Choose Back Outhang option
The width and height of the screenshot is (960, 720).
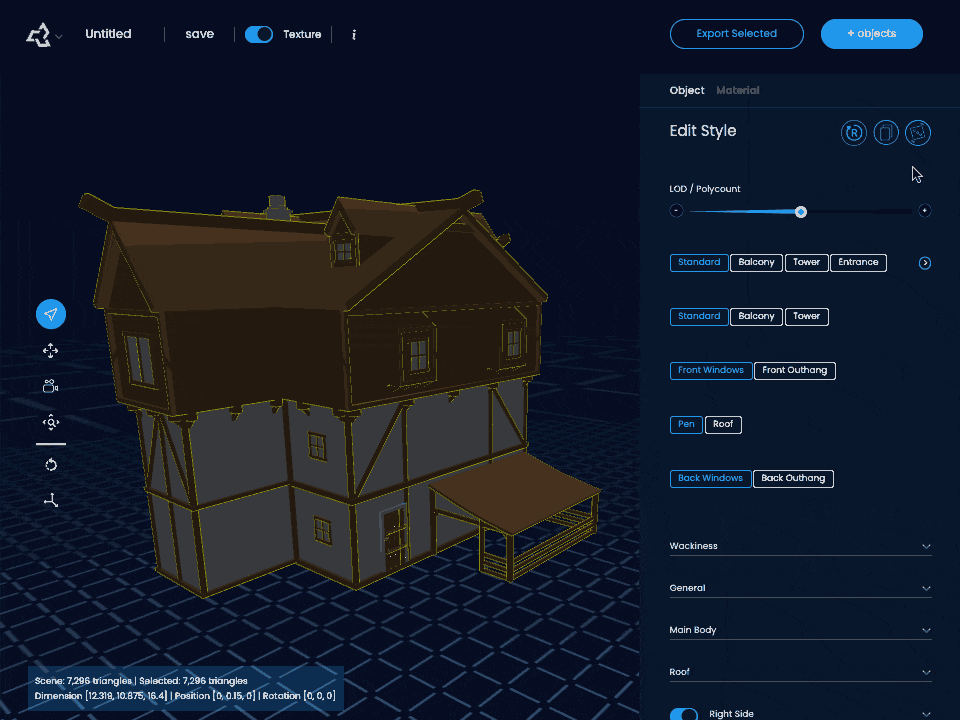pos(793,478)
